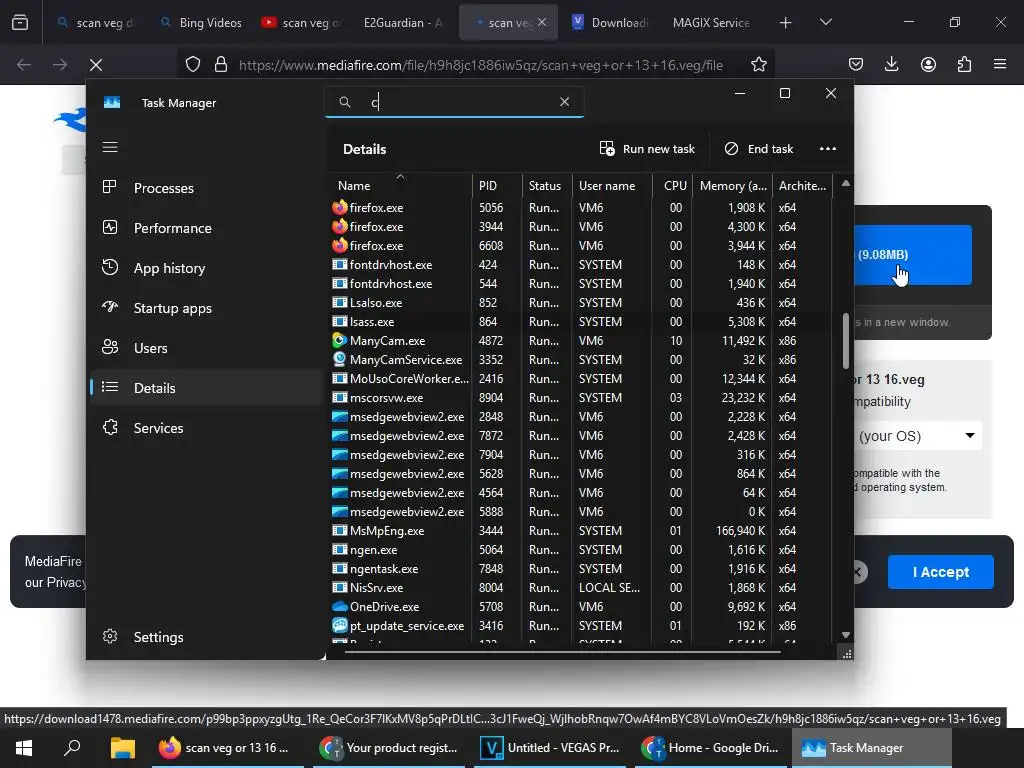
Task: Sort details by CPU column
Action: point(673,185)
